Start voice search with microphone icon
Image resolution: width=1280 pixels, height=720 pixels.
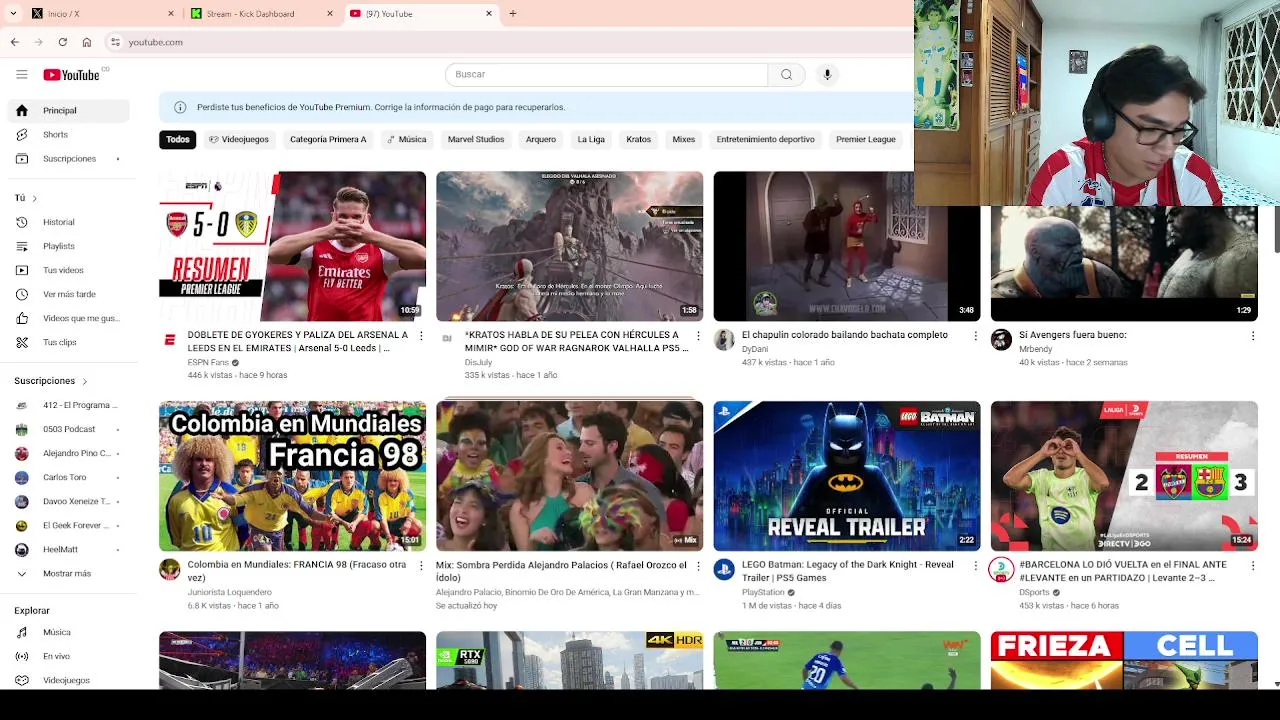pos(827,74)
